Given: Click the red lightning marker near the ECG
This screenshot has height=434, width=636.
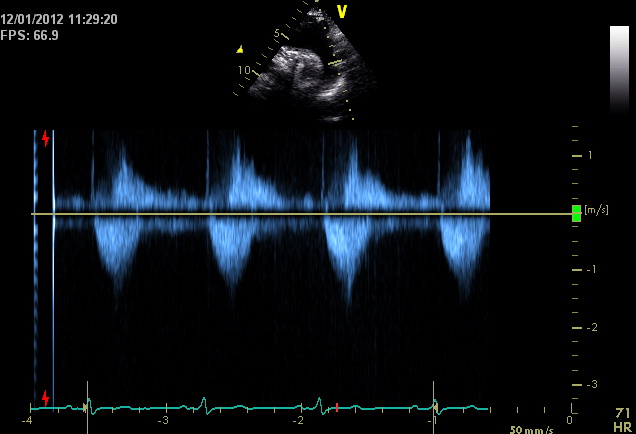Looking at the screenshot, I should (45, 398).
